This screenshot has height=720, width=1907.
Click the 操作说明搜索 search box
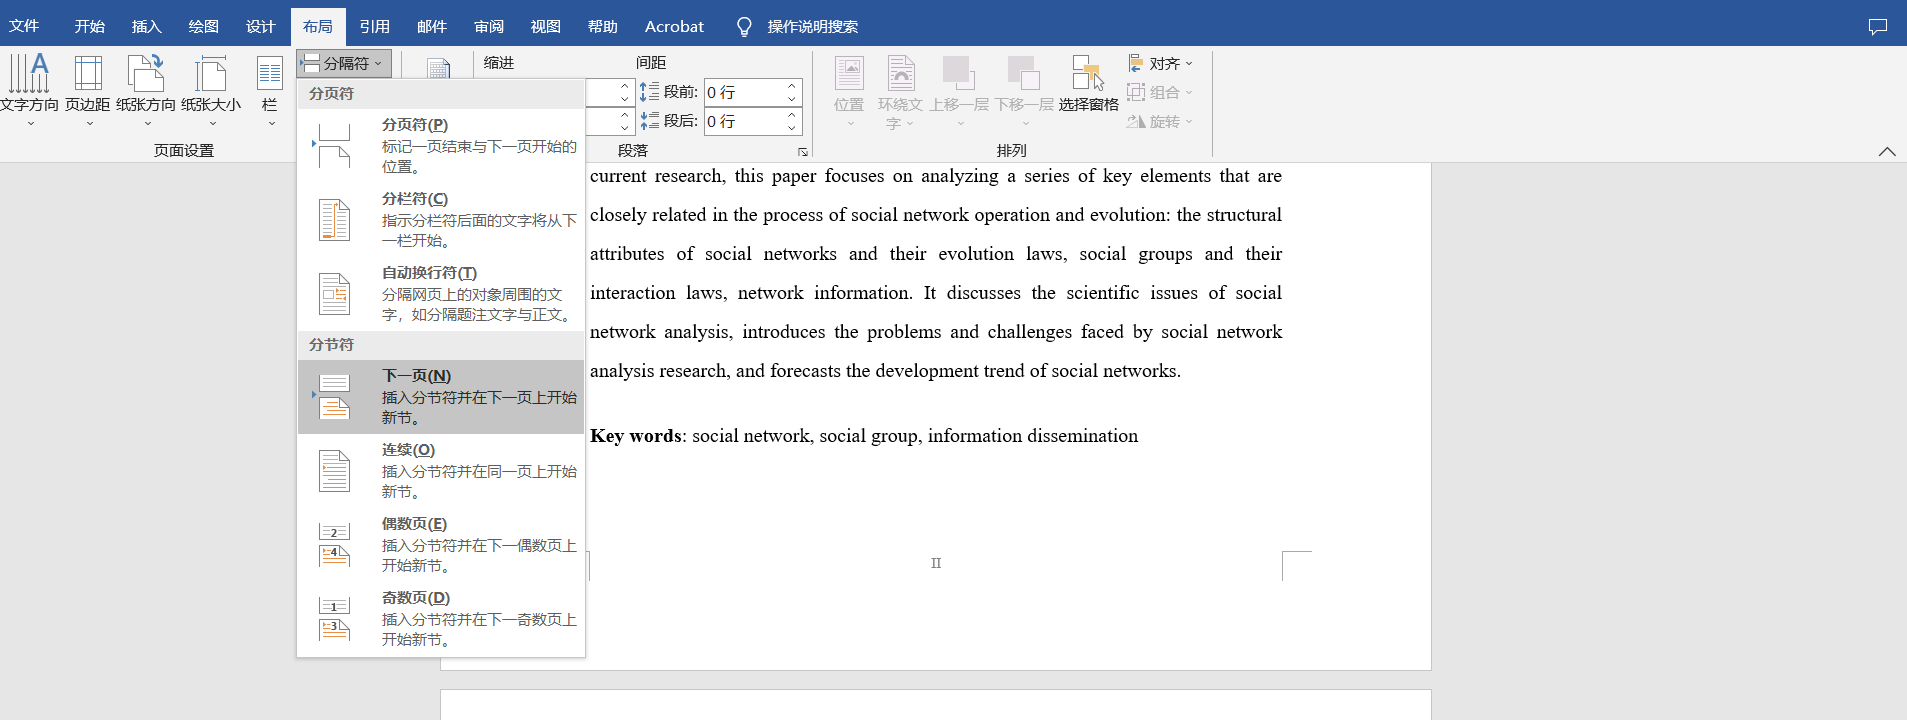812,27
